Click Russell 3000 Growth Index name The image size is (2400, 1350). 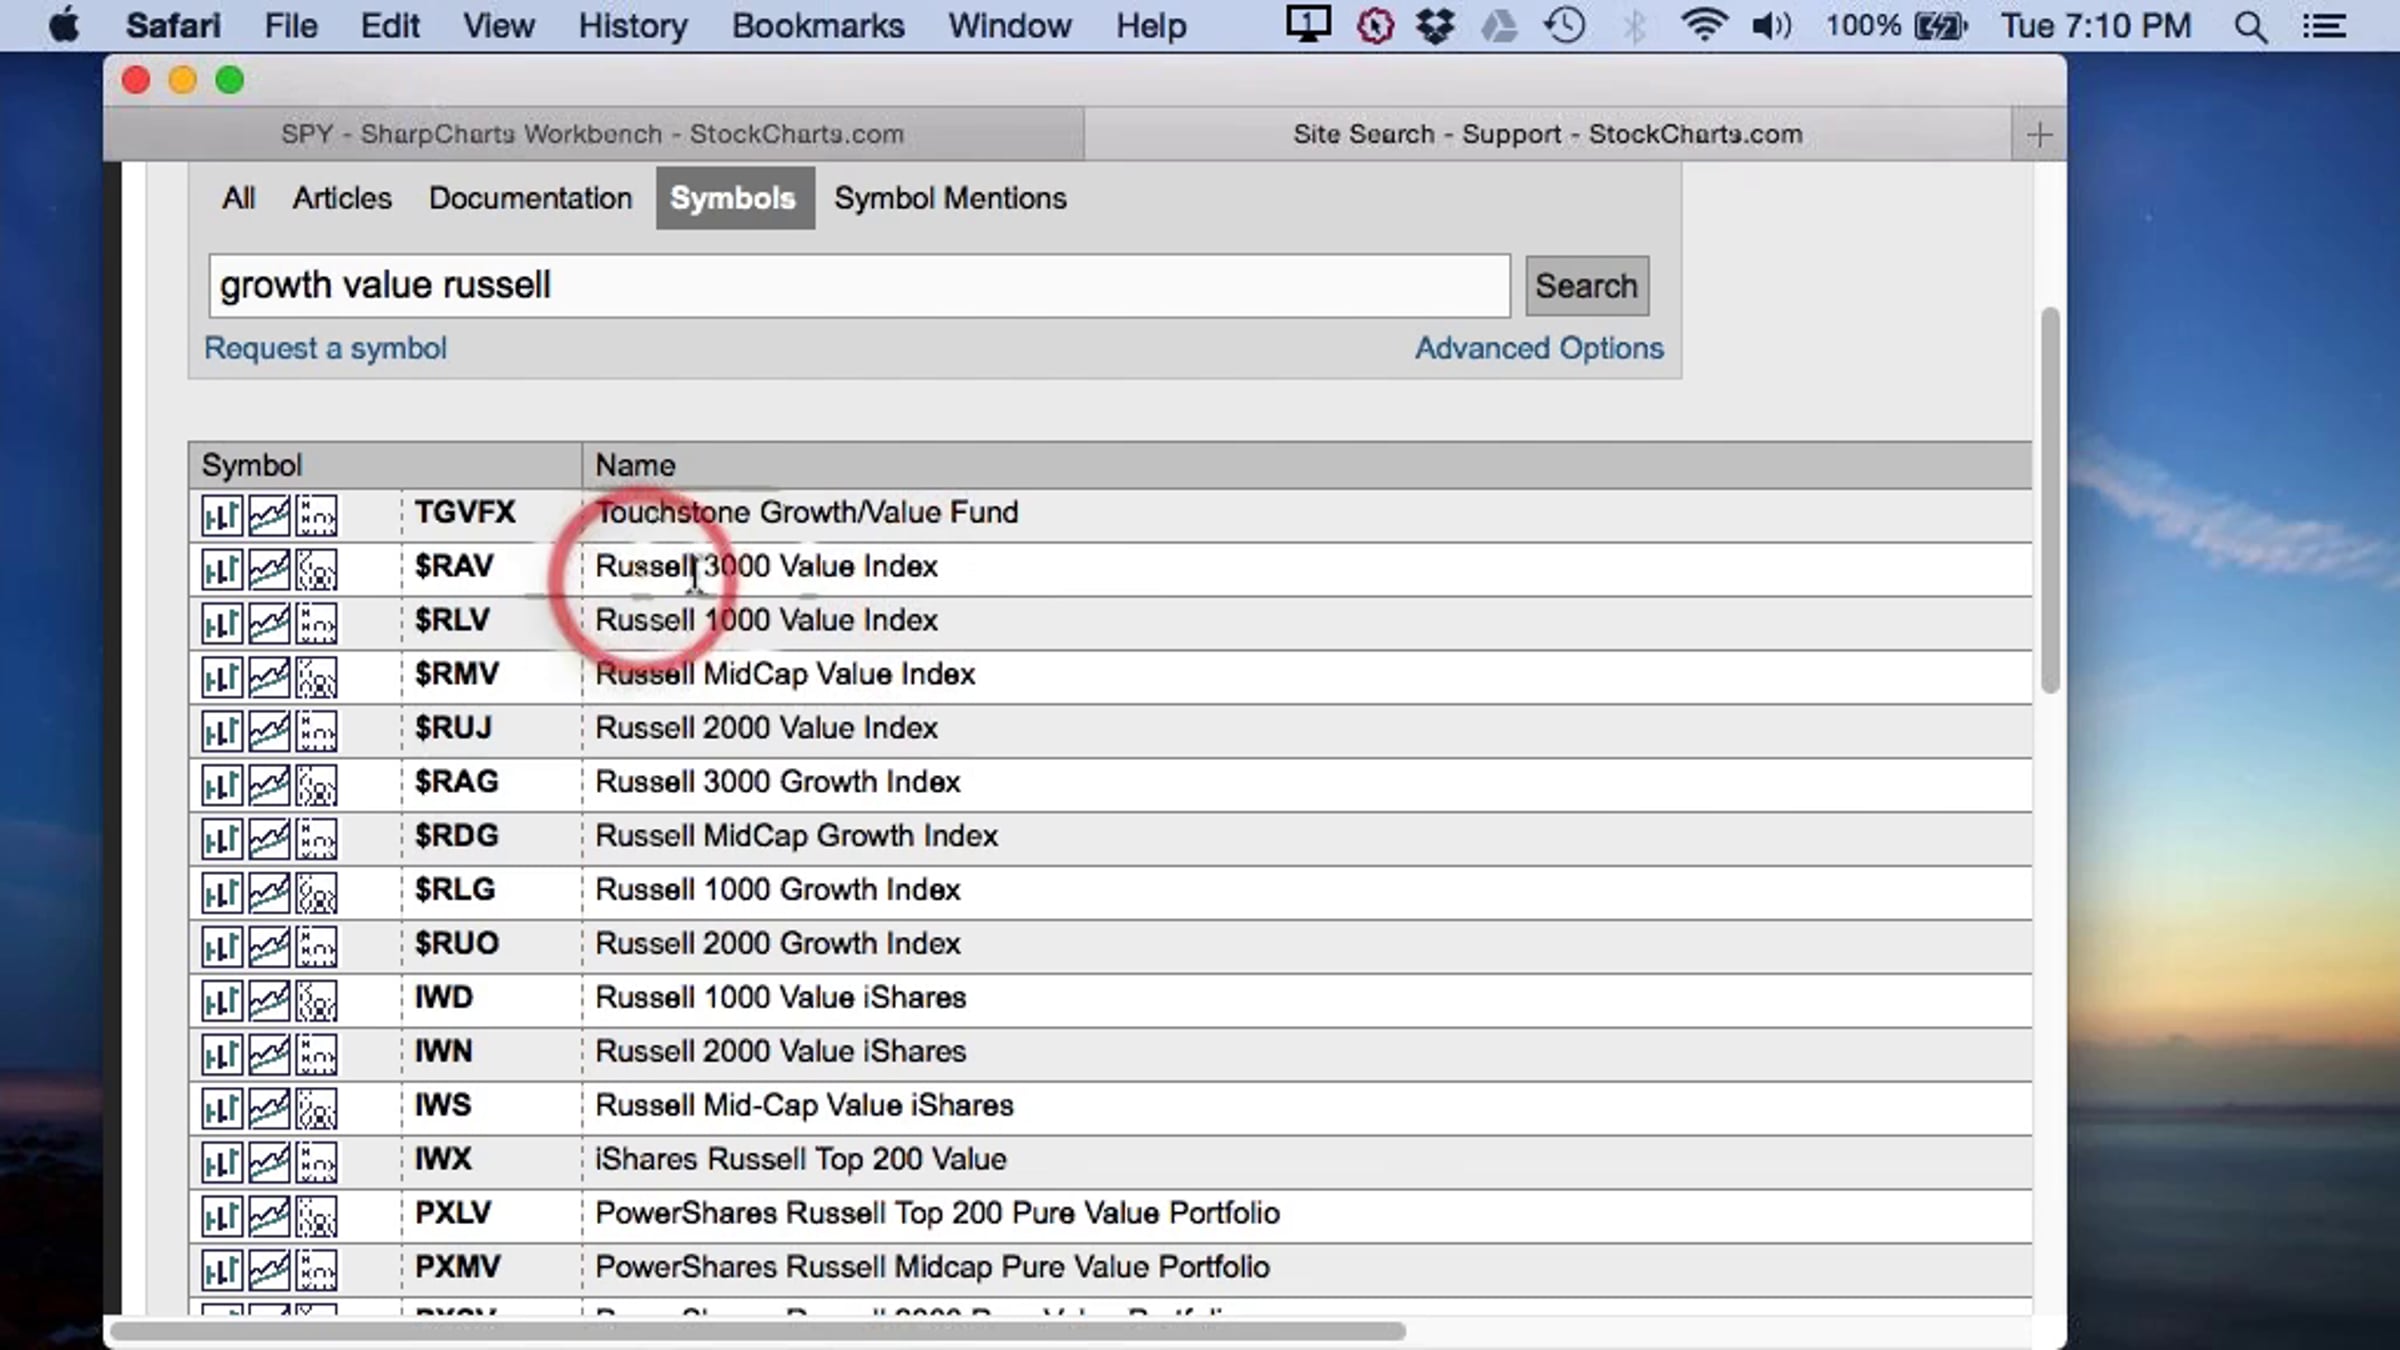[x=777, y=783]
